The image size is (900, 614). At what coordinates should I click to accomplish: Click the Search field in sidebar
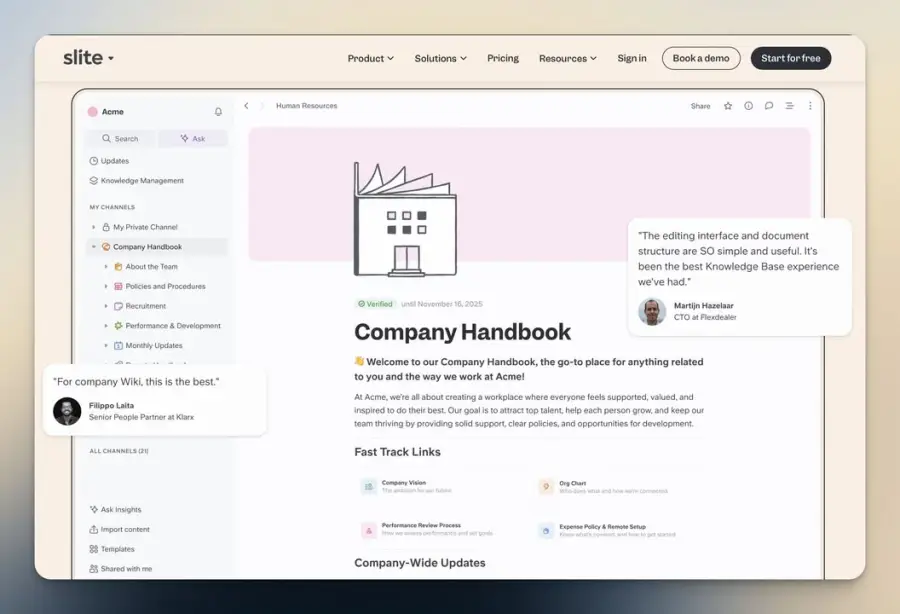pos(121,138)
